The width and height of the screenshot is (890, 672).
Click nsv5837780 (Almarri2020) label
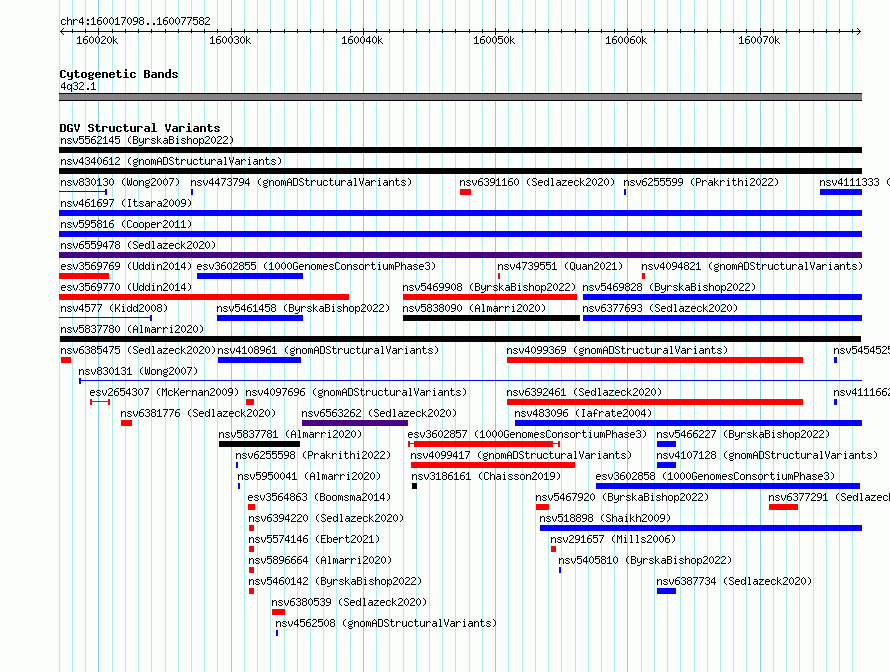132,329
